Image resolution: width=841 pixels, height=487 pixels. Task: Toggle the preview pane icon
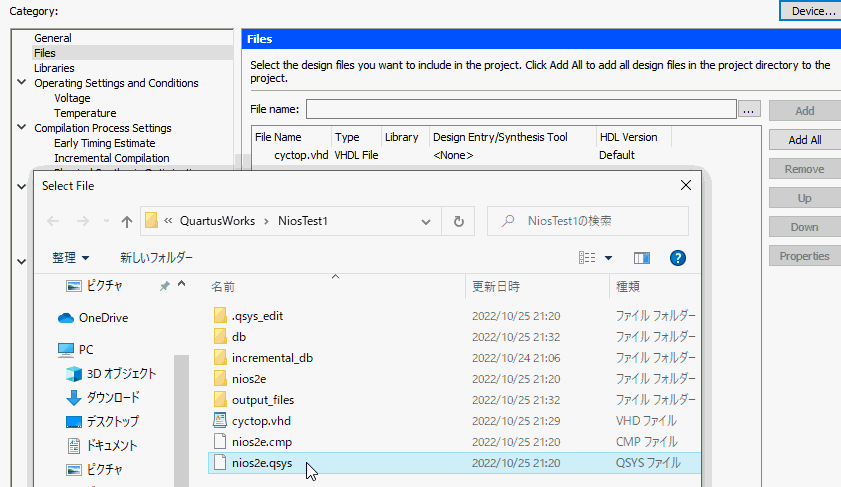pyautogui.click(x=641, y=258)
